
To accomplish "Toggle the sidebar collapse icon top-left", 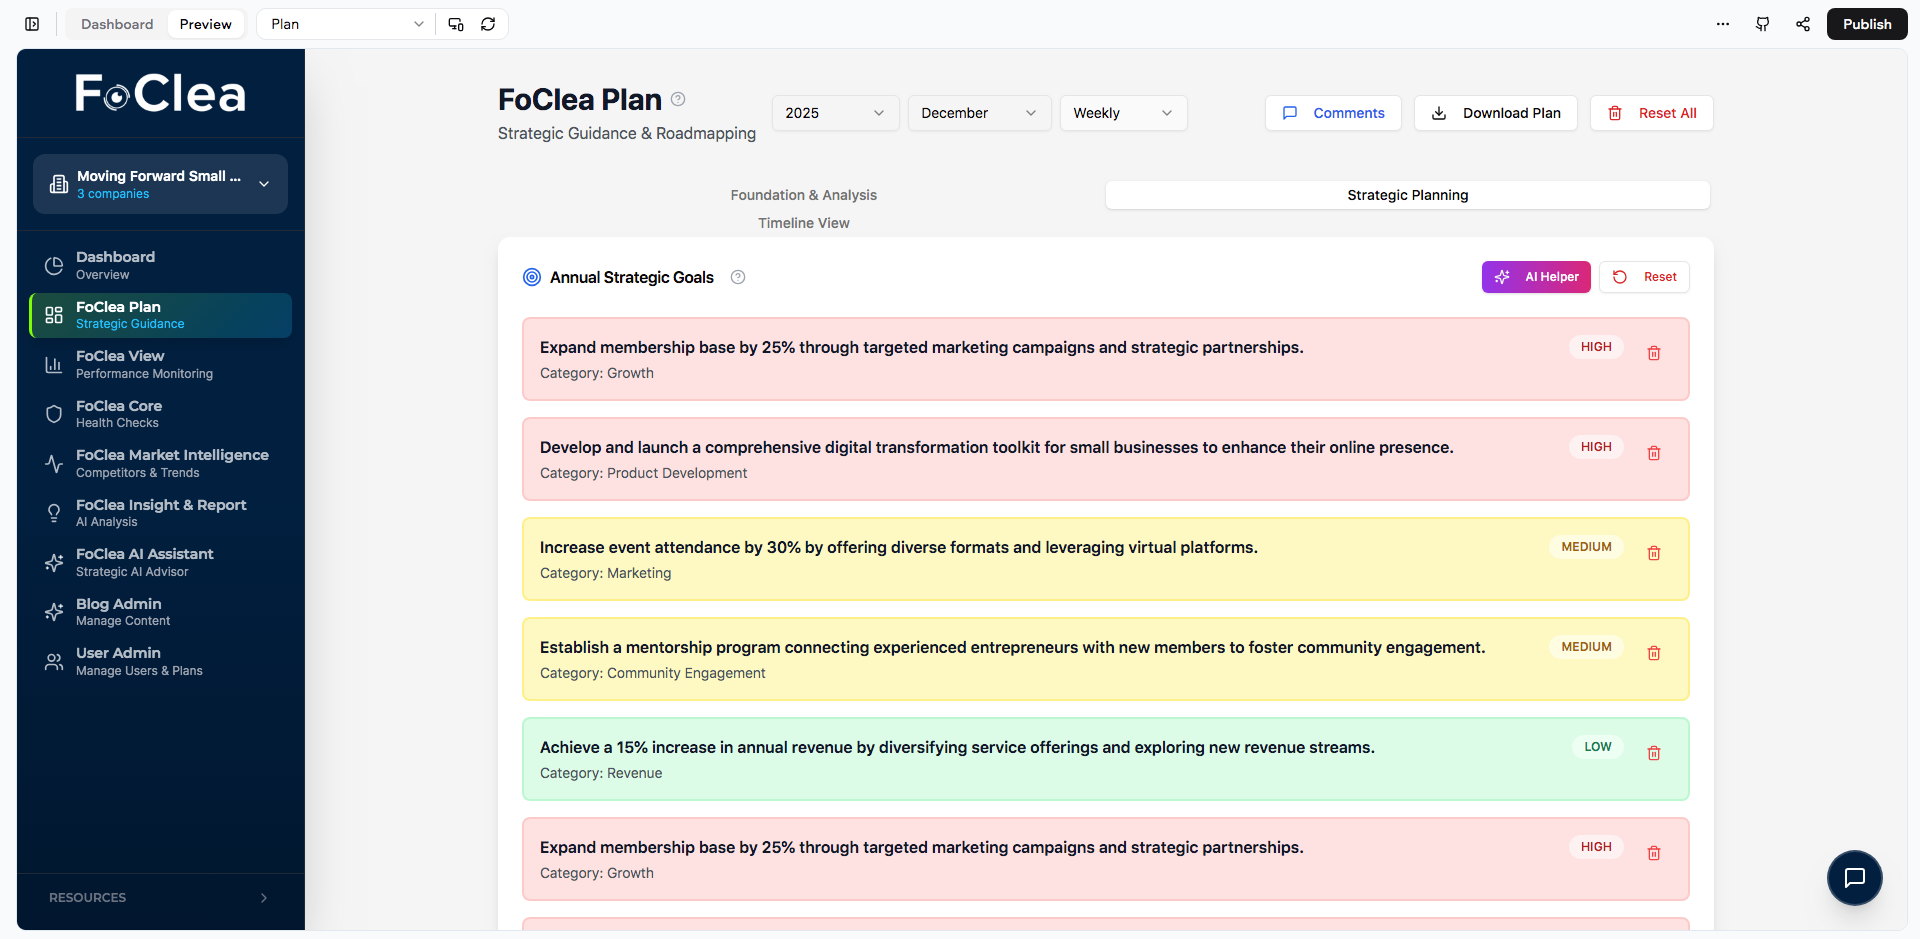I will click(31, 23).
